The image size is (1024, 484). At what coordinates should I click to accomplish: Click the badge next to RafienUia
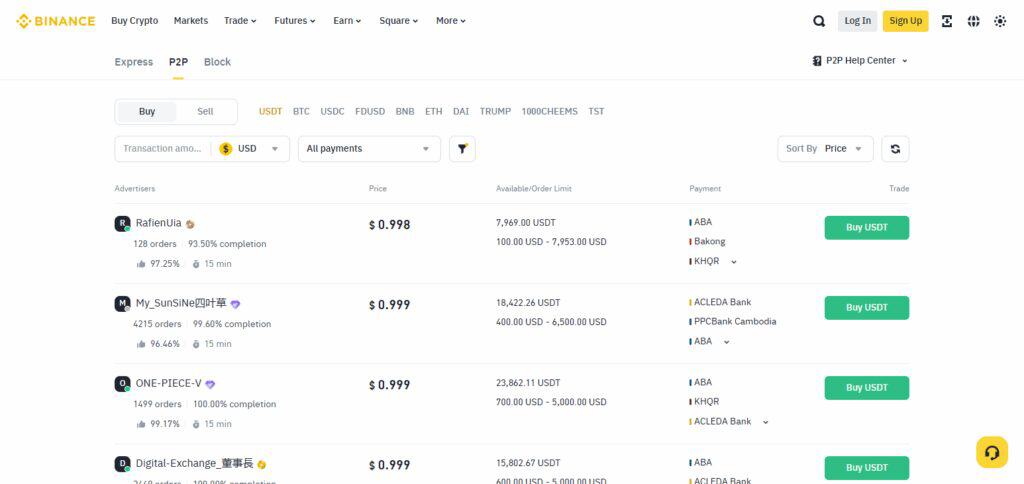tap(190, 224)
